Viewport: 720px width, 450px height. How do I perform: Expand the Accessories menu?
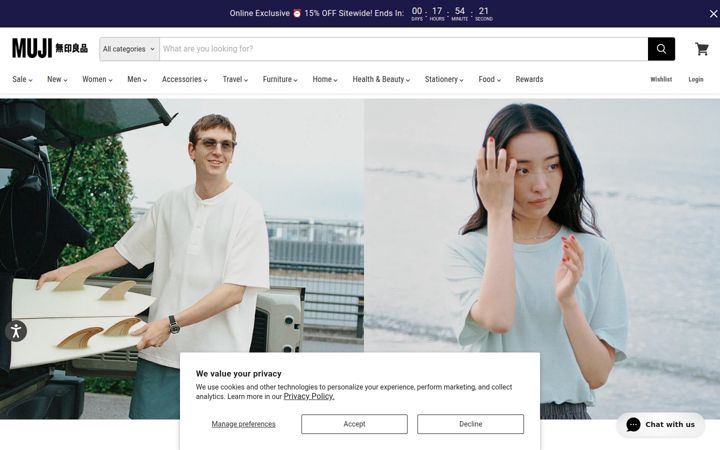click(185, 79)
